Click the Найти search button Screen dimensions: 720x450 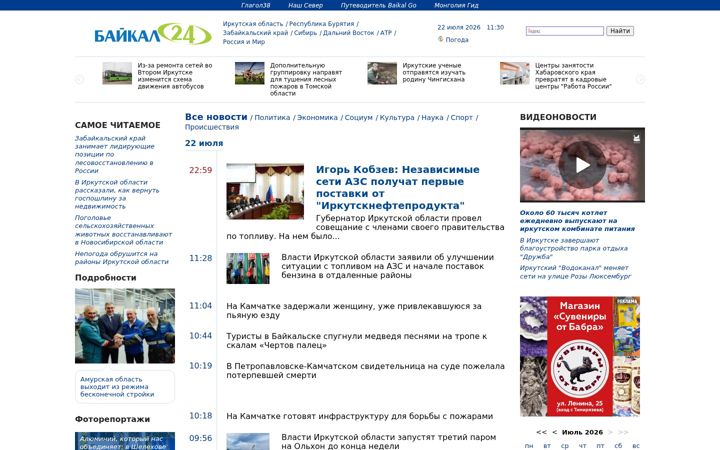tap(620, 31)
